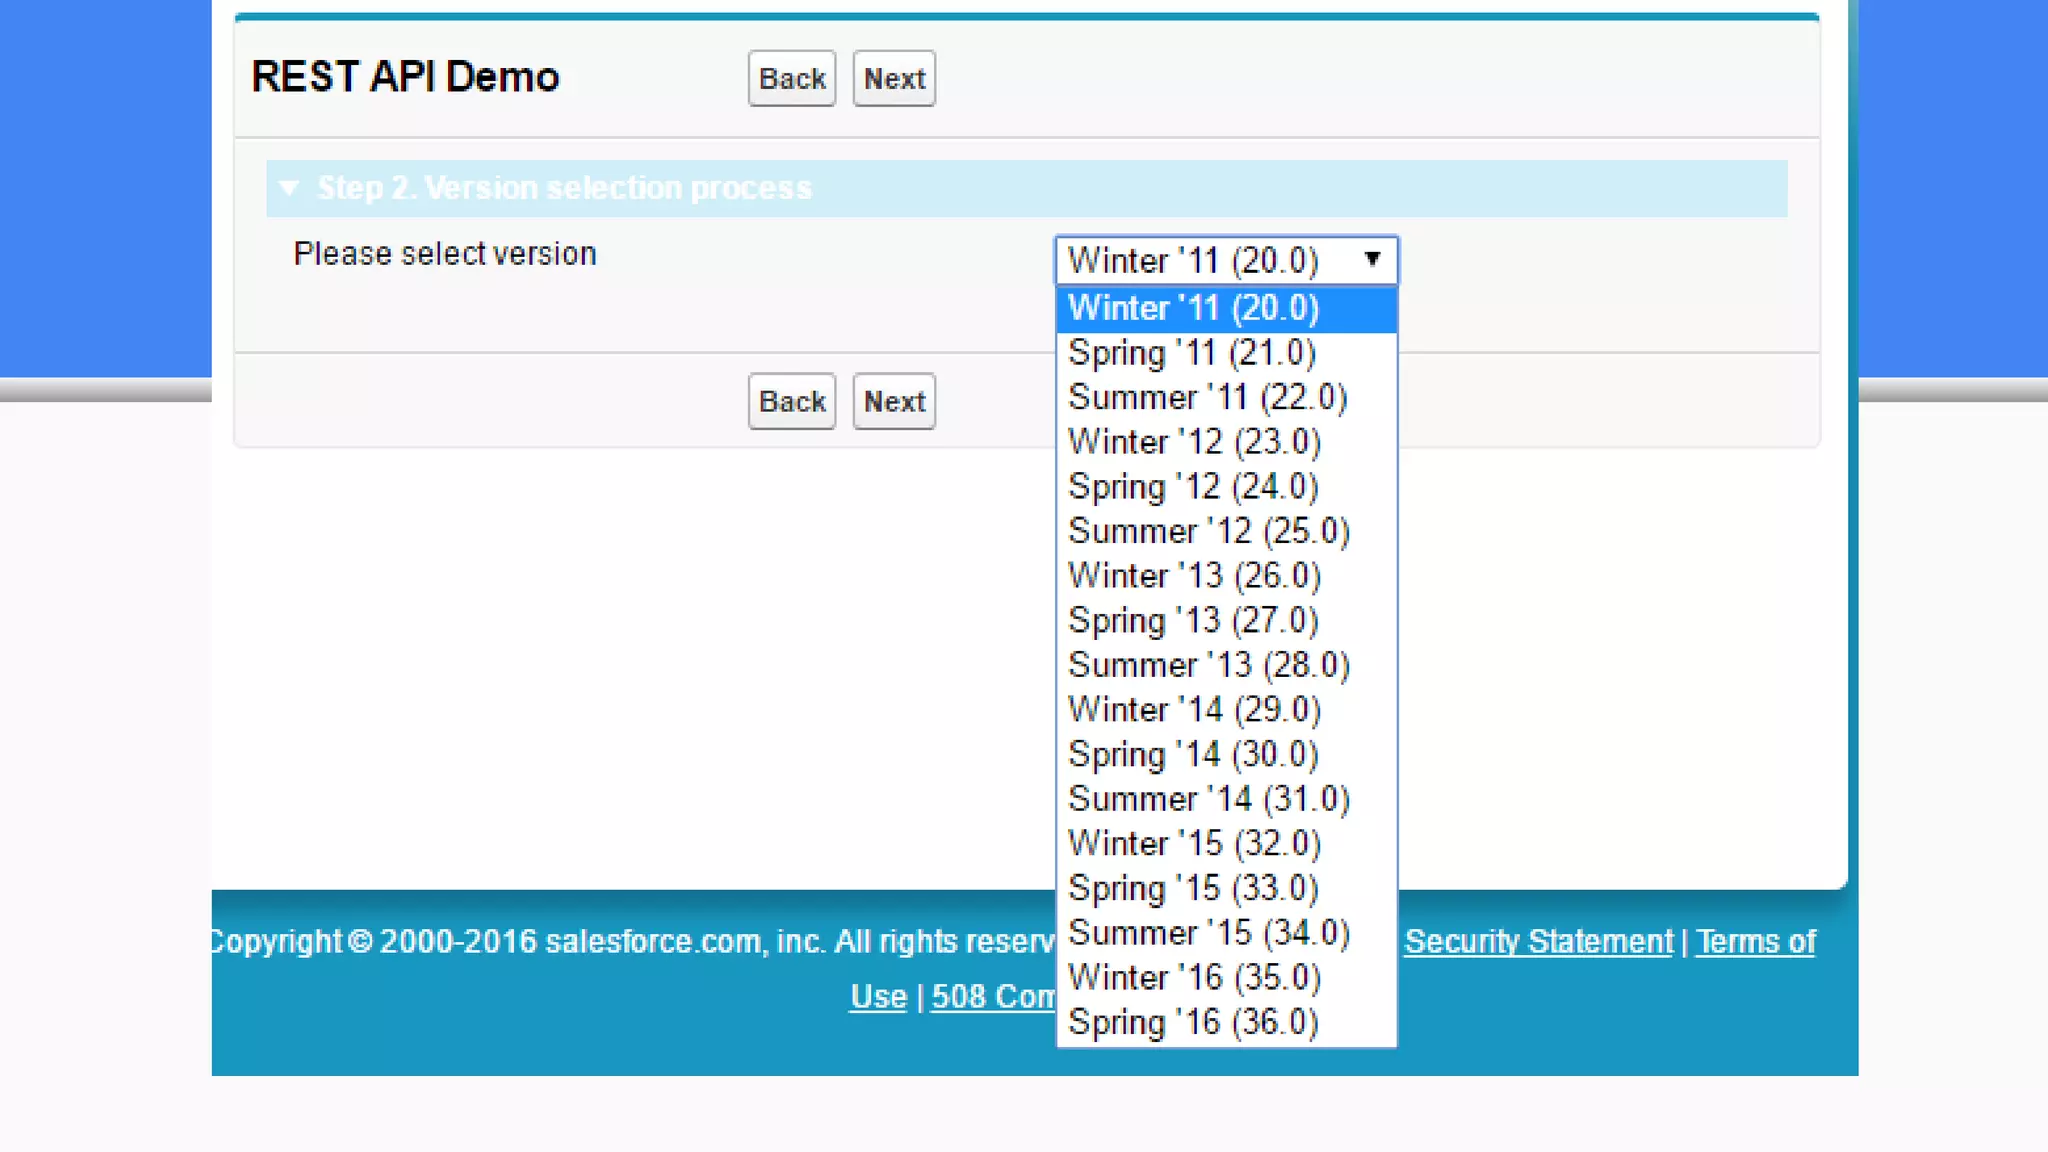This screenshot has width=2048, height=1152.
Task: Click the top Next button
Action: [x=894, y=78]
